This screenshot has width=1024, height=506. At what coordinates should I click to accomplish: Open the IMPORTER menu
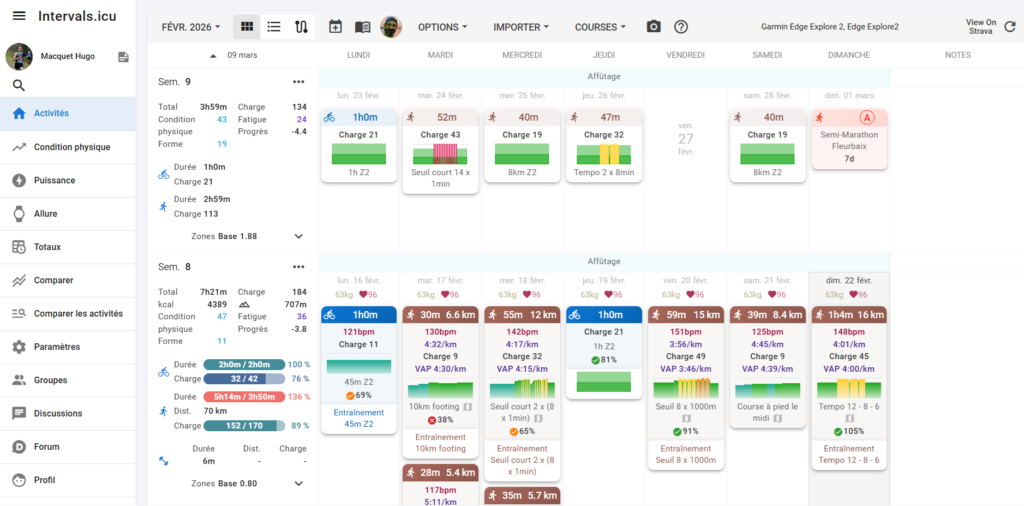[521, 27]
